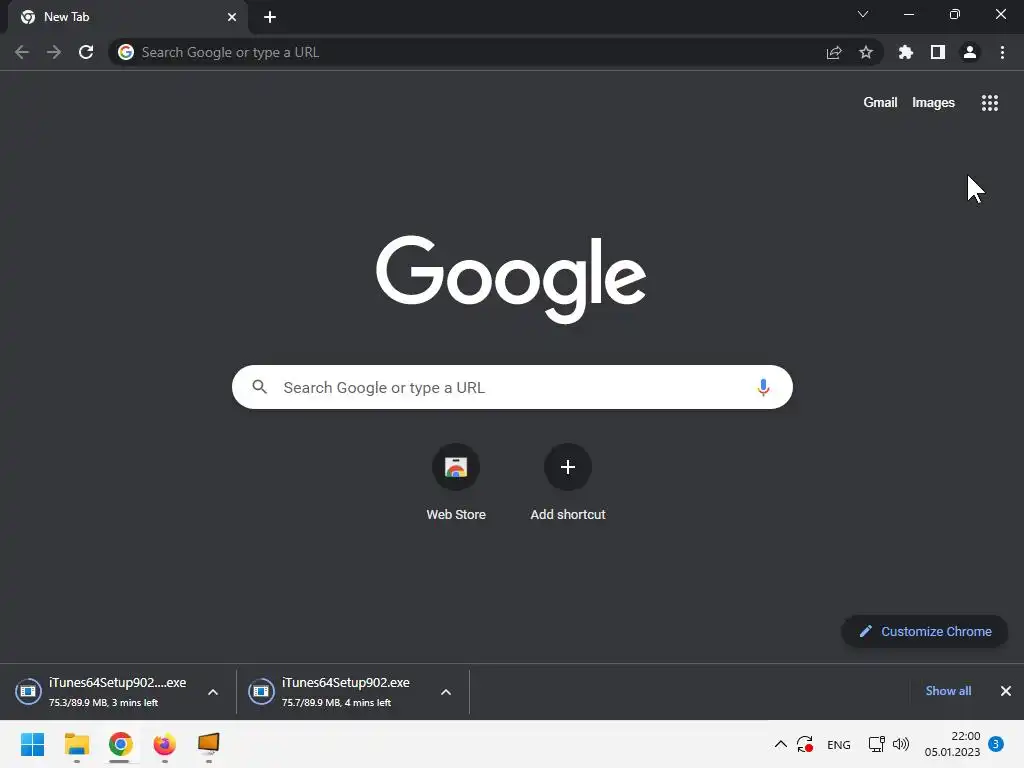
Task: Open the Extensions puzzle icon
Action: point(906,52)
